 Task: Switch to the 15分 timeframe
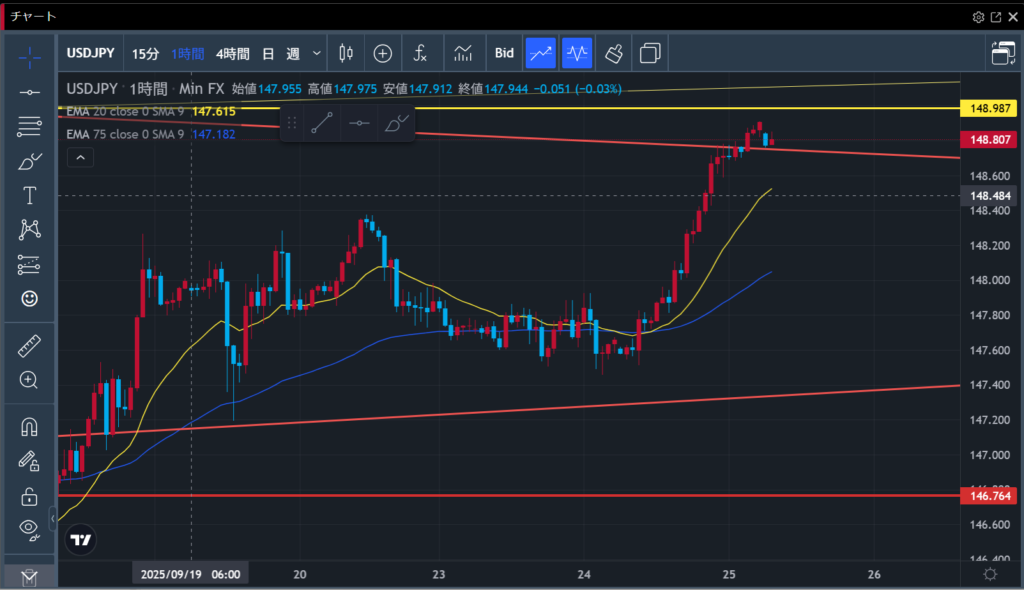click(145, 53)
